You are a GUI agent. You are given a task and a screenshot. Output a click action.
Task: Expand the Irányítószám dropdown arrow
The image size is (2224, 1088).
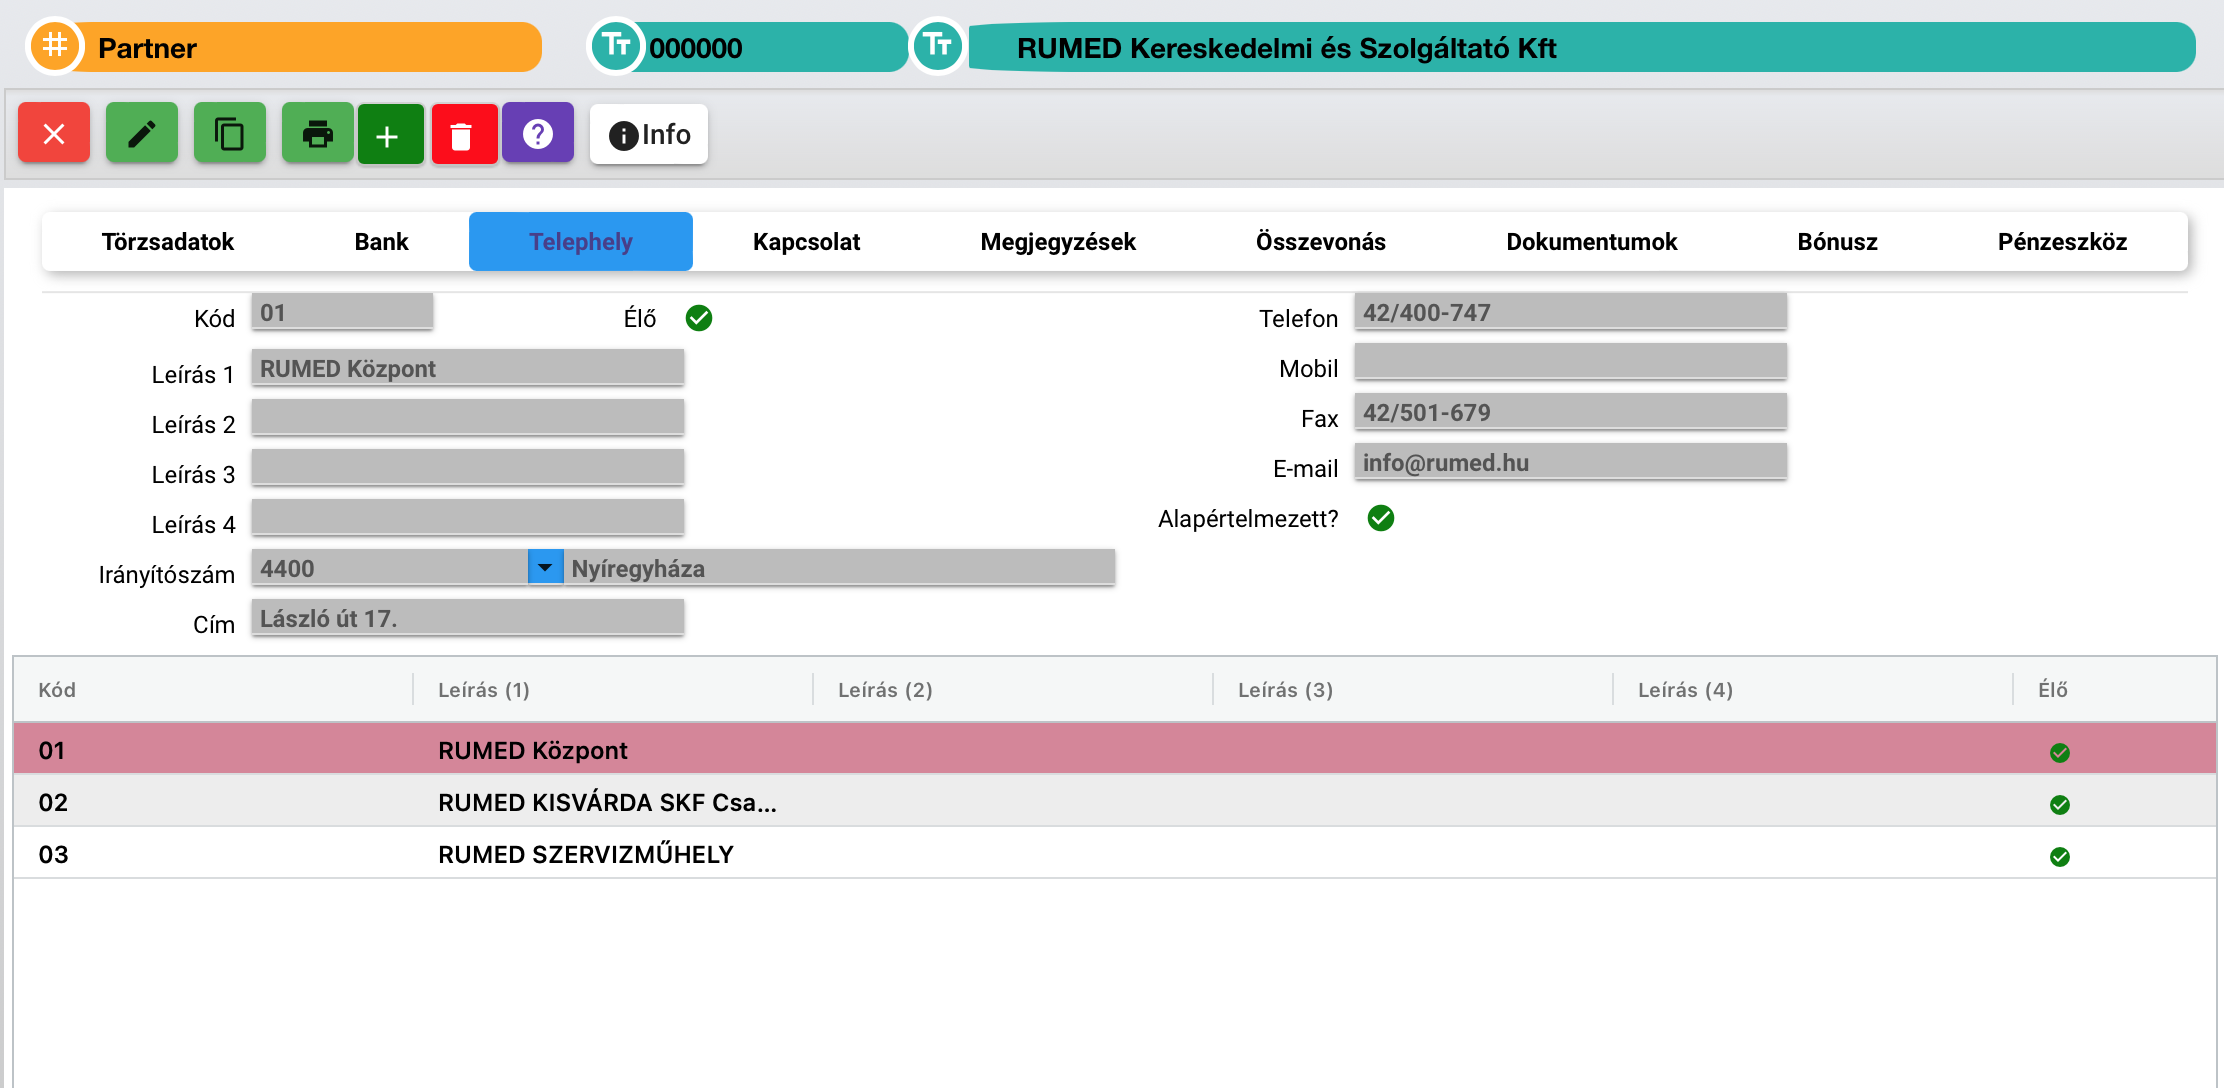point(545,567)
